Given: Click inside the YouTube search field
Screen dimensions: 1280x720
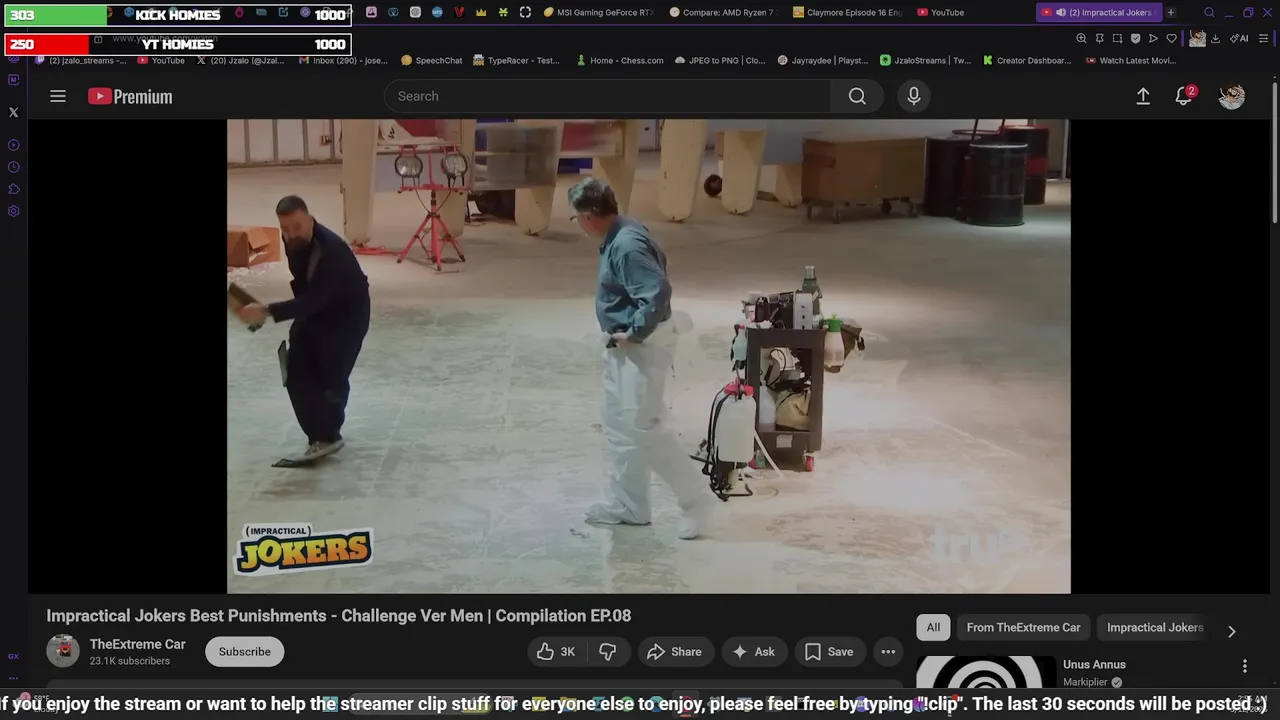Looking at the screenshot, I should (x=607, y=96).
